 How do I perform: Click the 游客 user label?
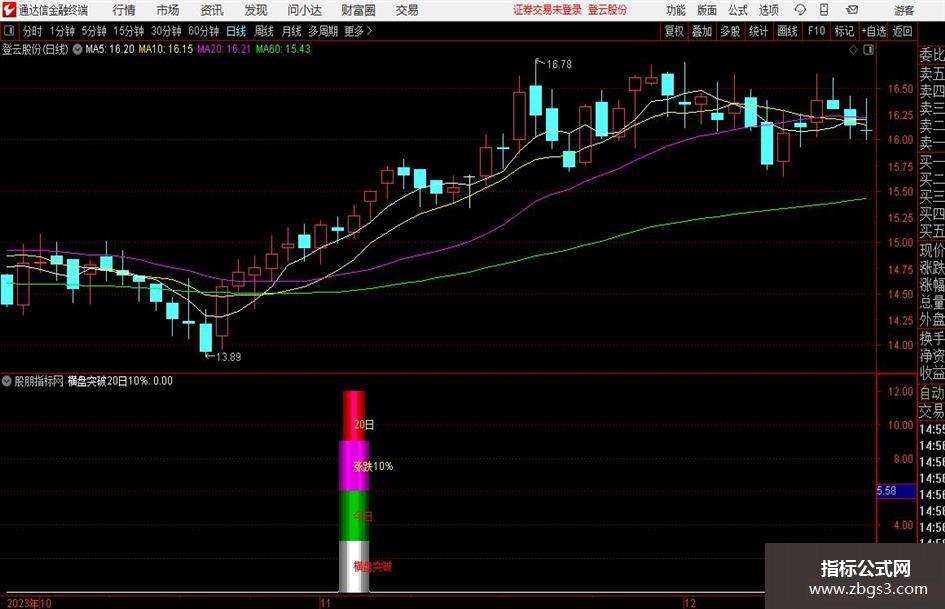tap(903, 10)
